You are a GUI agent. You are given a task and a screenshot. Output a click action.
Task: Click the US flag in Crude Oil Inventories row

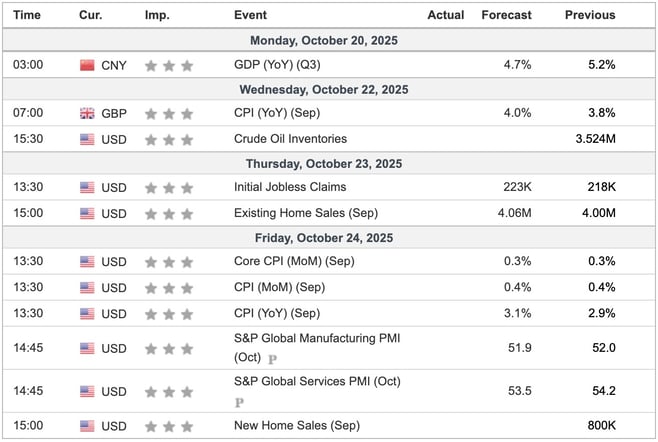tap(87, 139)
